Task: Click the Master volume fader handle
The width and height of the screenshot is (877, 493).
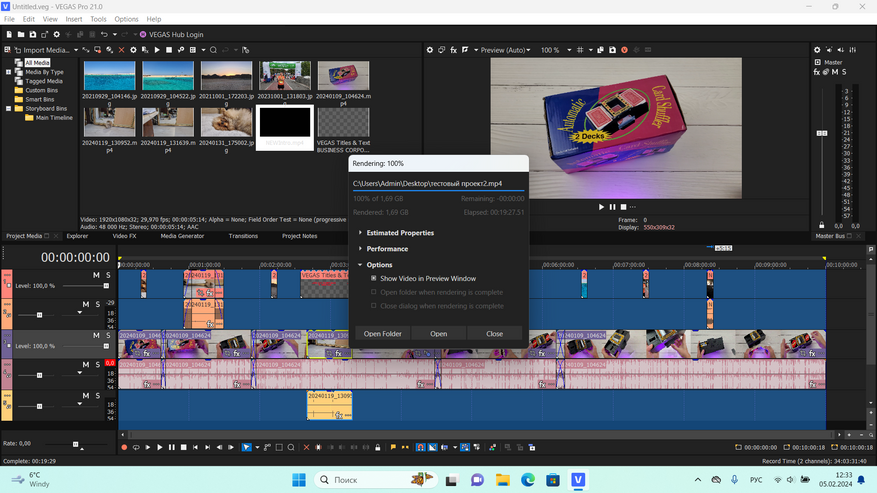Action: (823, 133)
